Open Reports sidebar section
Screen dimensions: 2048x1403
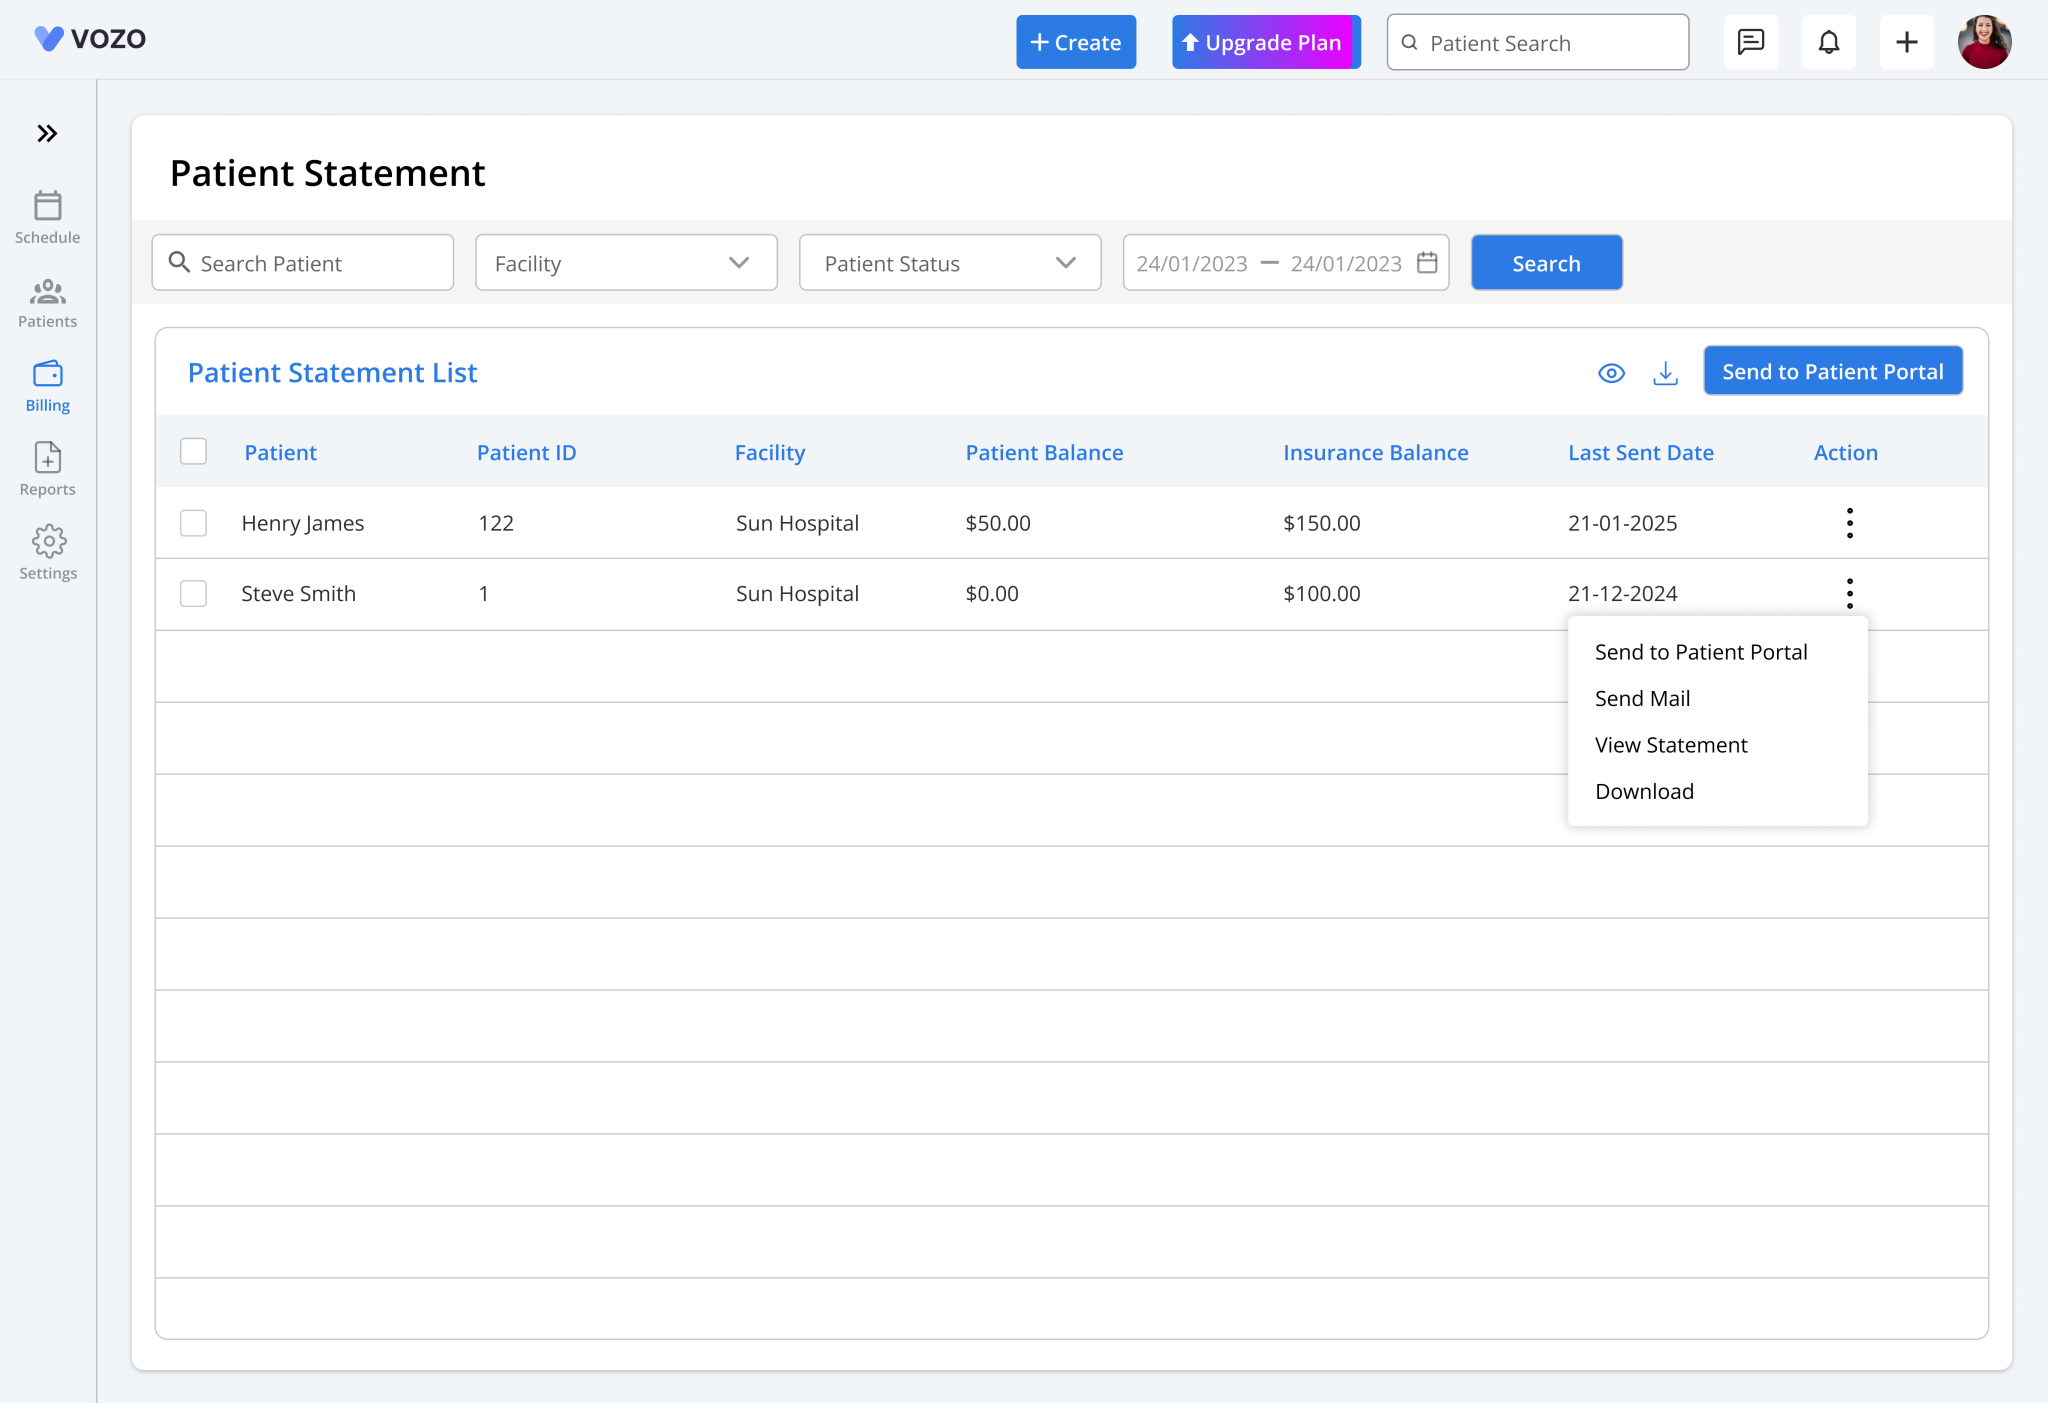click(x=47, y=469)
